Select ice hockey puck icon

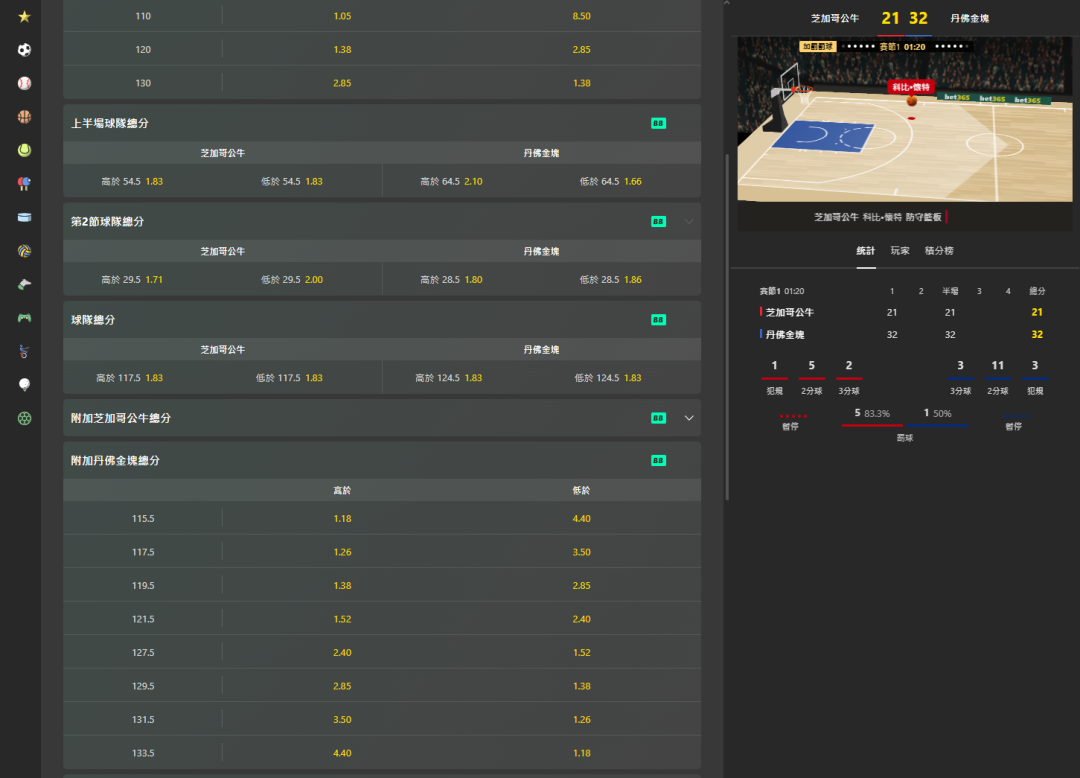pyautogui.click(x=24, y=217)
